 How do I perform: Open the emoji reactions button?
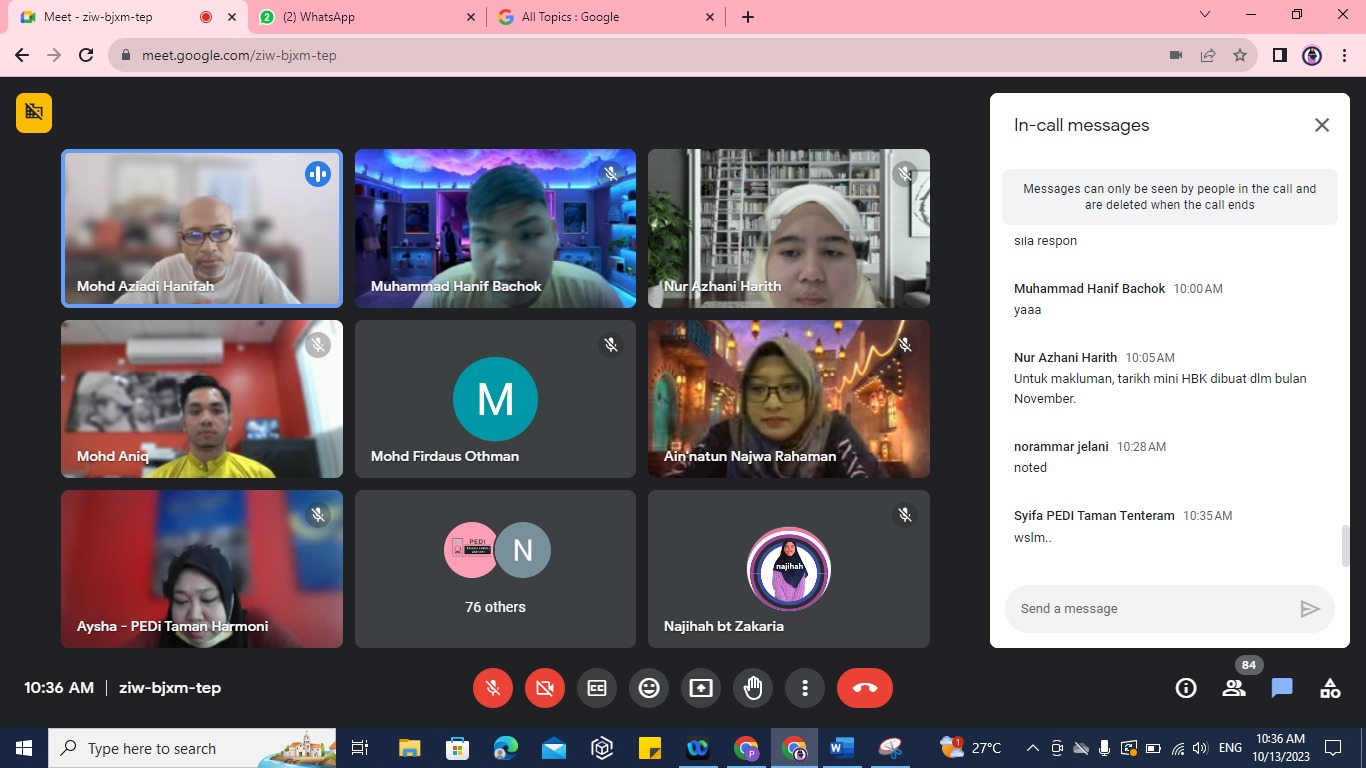point(649,688)
